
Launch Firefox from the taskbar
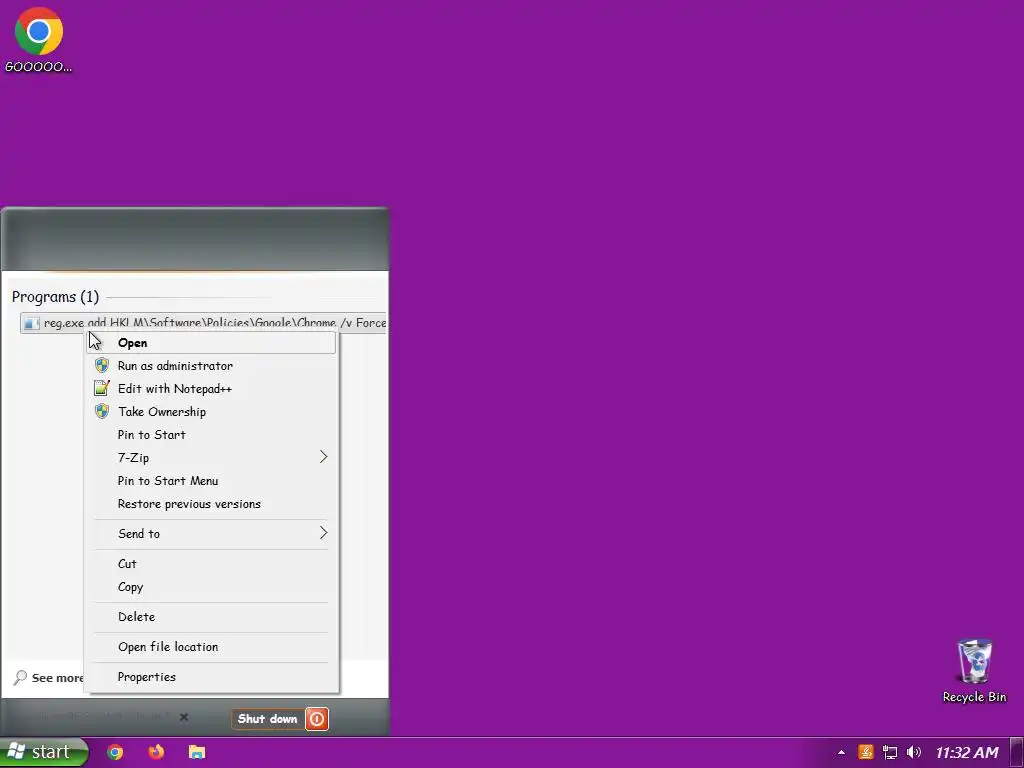point(156,752)
